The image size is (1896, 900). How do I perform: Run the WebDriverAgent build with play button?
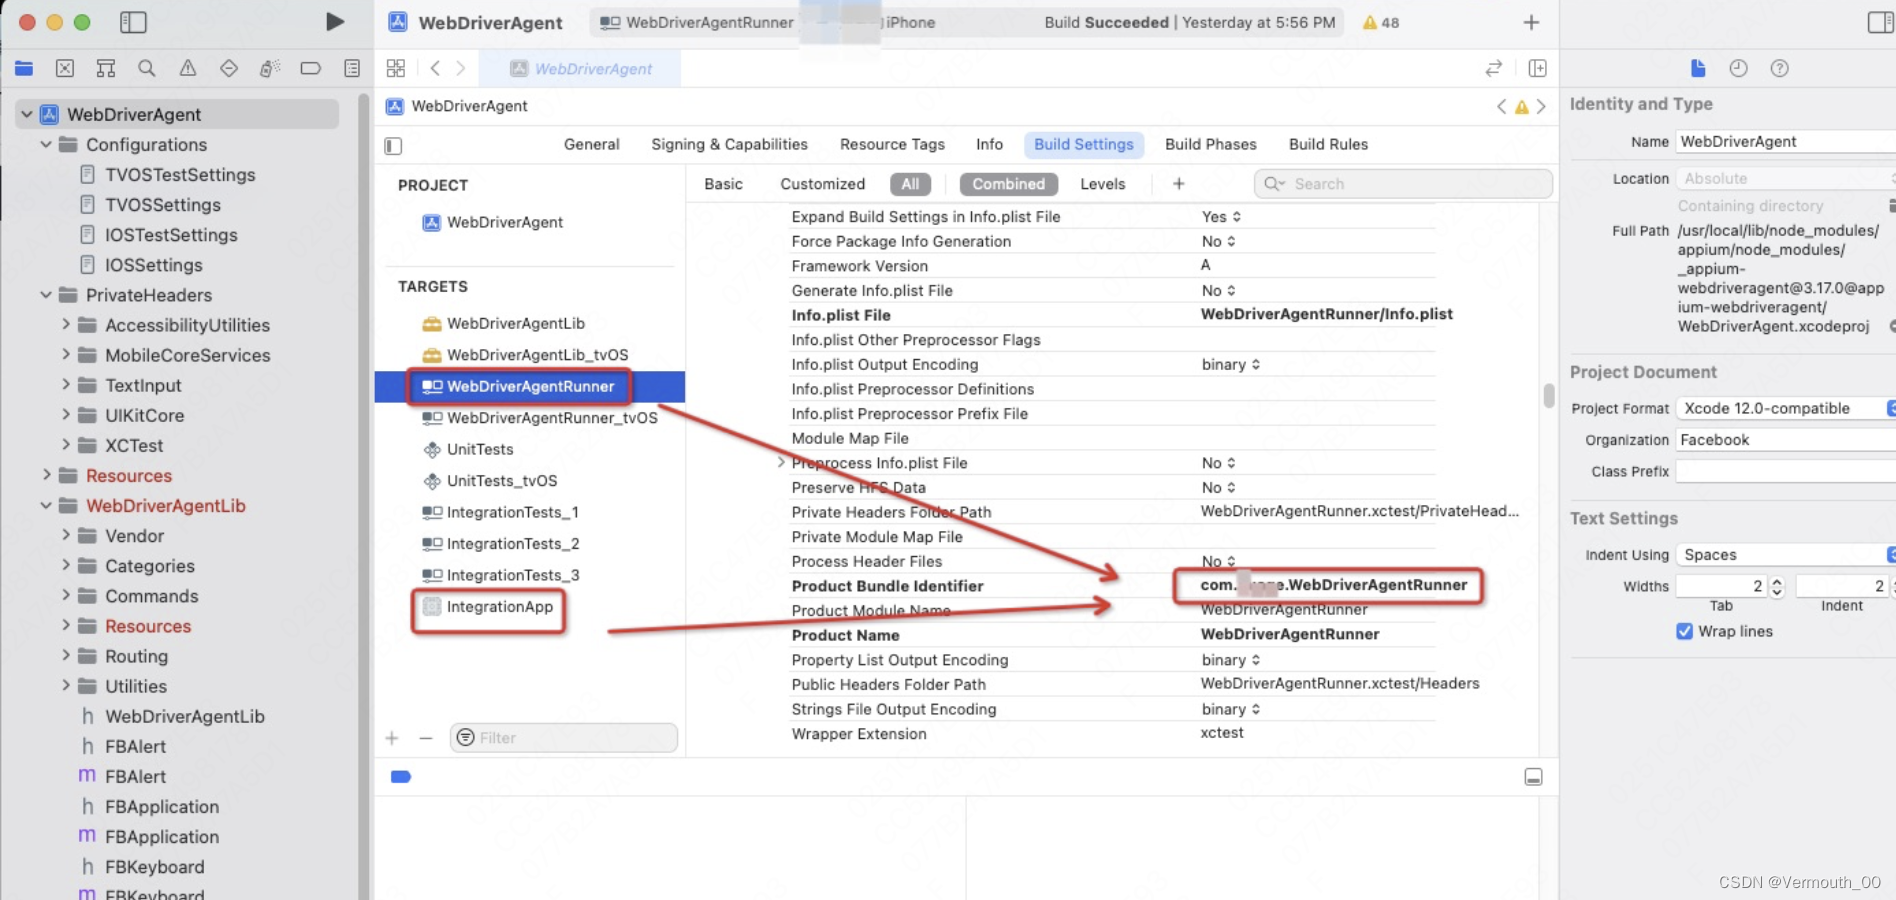click(335, 21)
